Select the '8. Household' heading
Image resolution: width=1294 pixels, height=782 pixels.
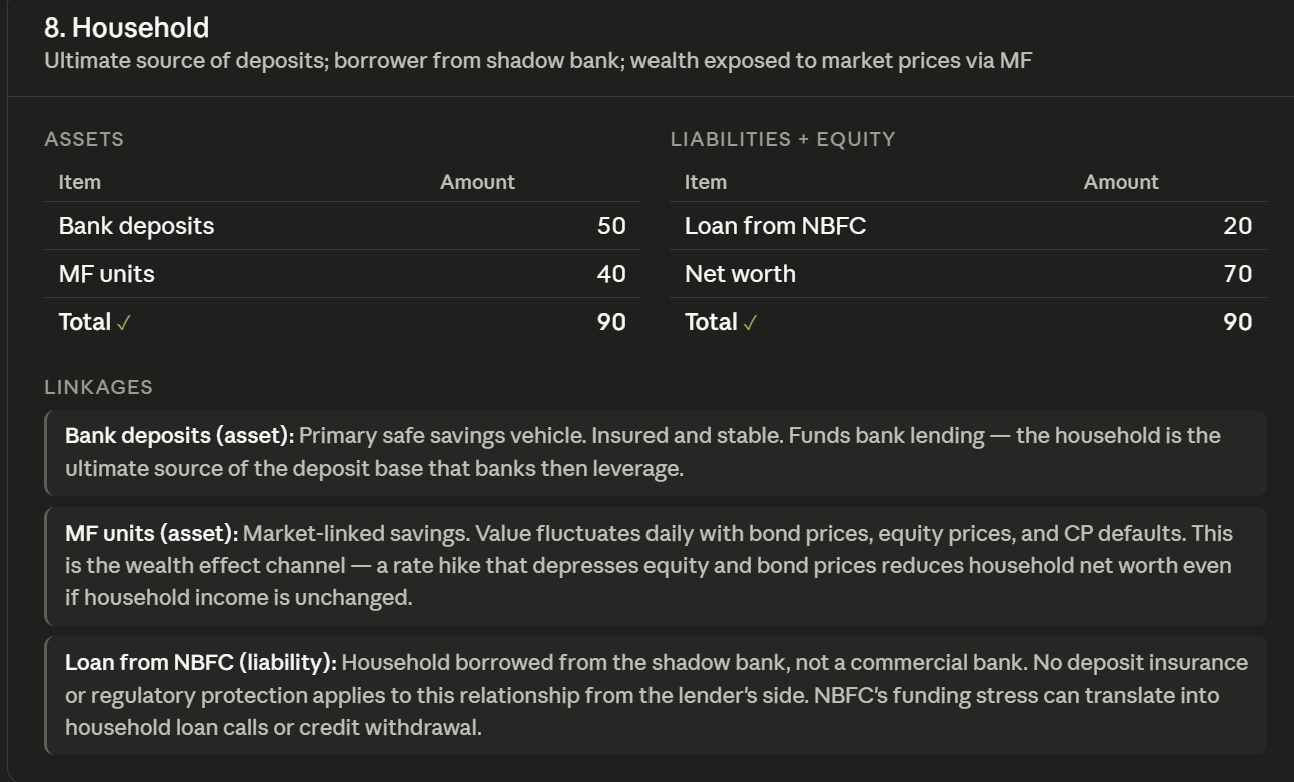127,27
